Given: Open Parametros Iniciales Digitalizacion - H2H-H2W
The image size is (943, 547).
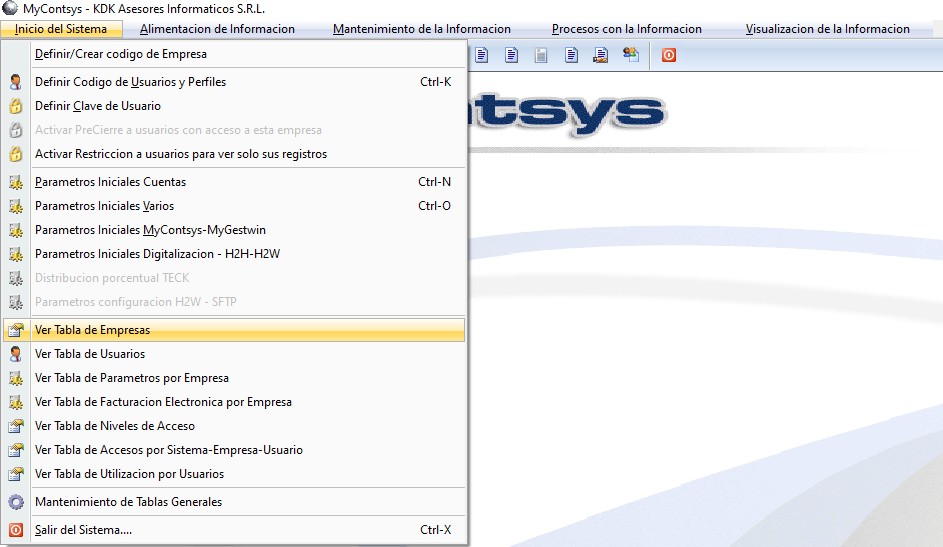Looking at the screenshot, I should [157, 254].
